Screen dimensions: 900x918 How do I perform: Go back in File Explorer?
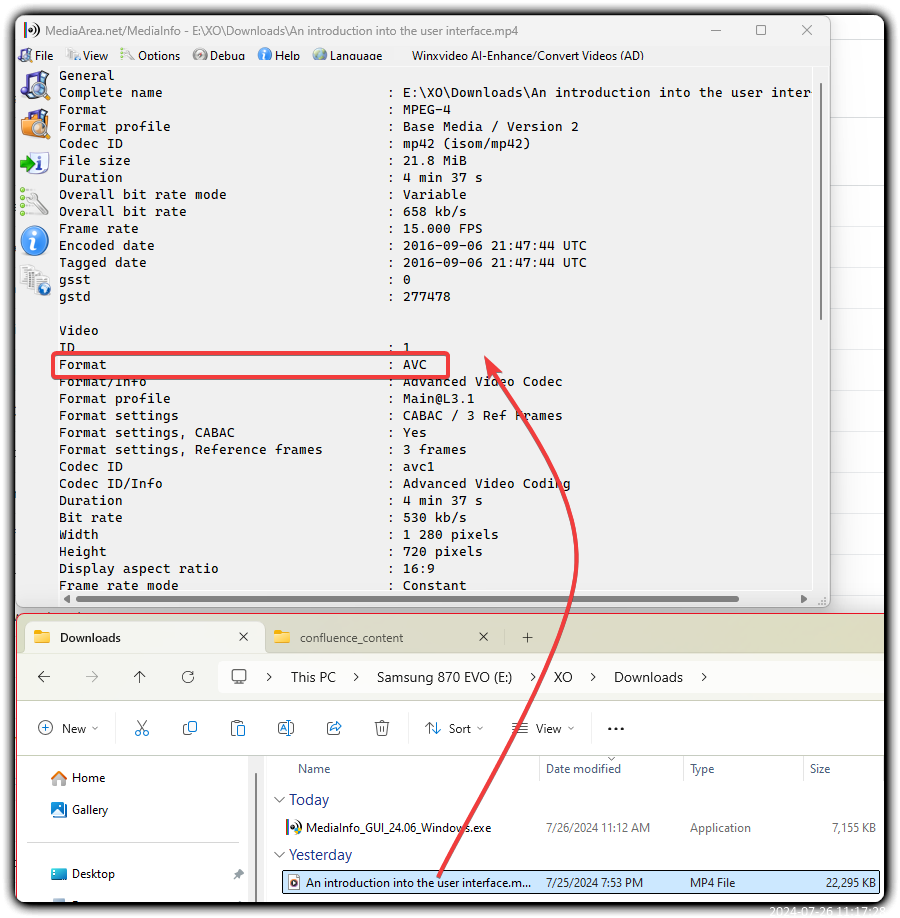(44, 677)
